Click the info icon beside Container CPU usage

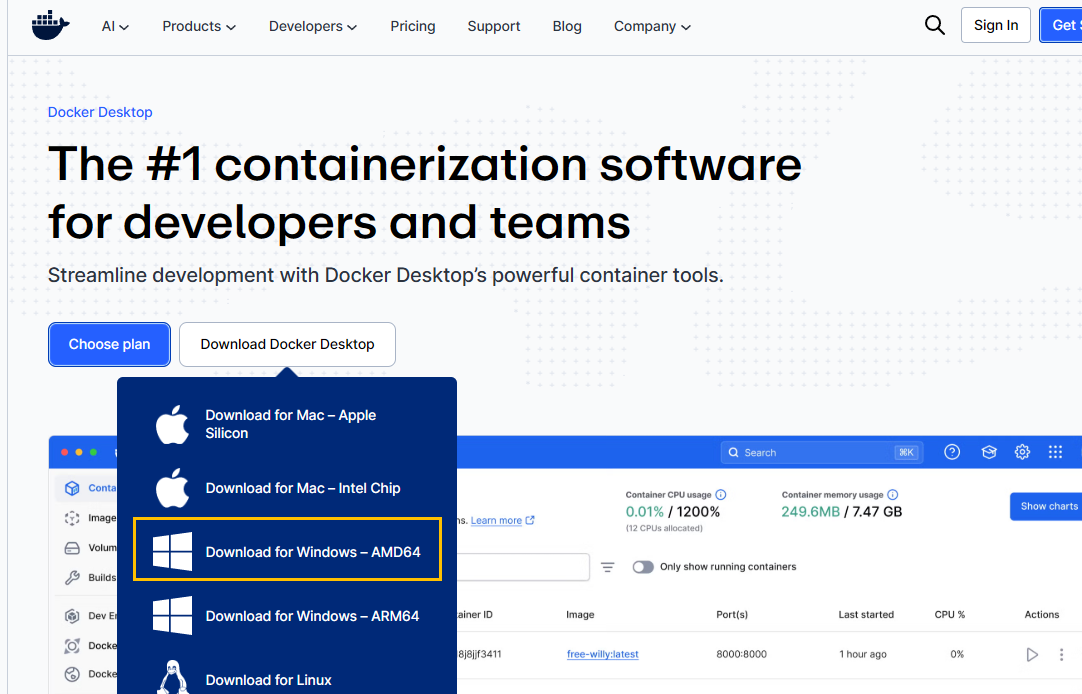pos(720,495)
